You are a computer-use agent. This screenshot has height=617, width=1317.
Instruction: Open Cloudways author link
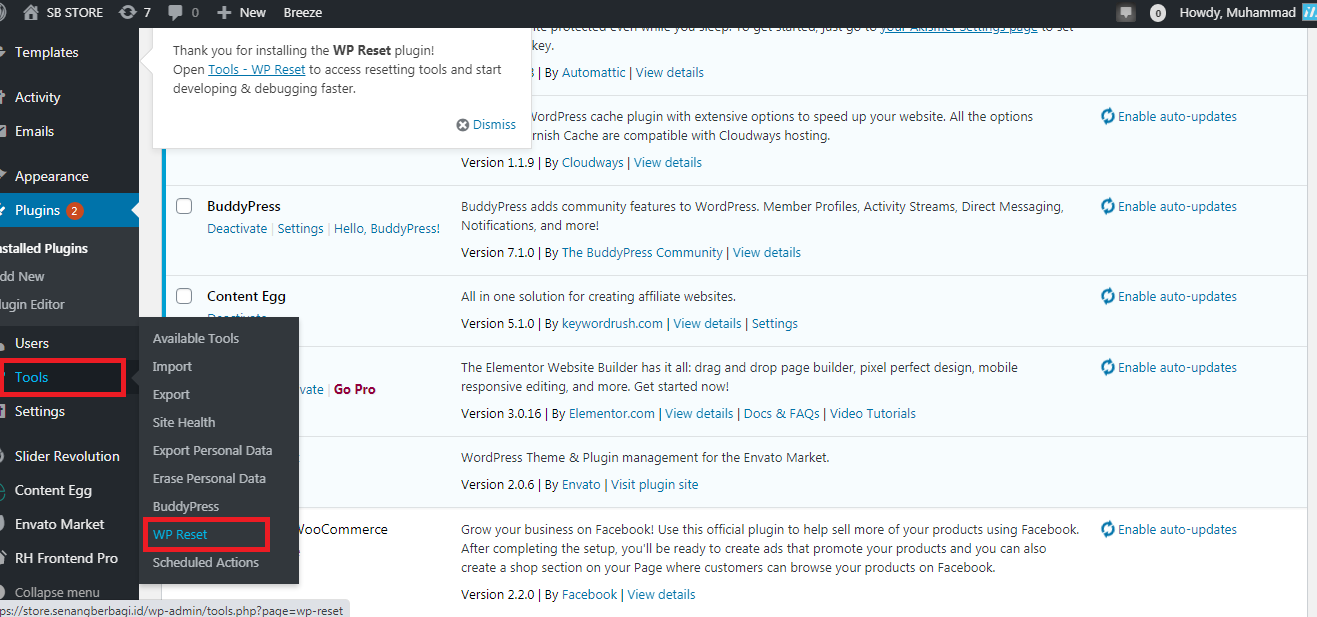pyautogui.click(x=593, y=162)
